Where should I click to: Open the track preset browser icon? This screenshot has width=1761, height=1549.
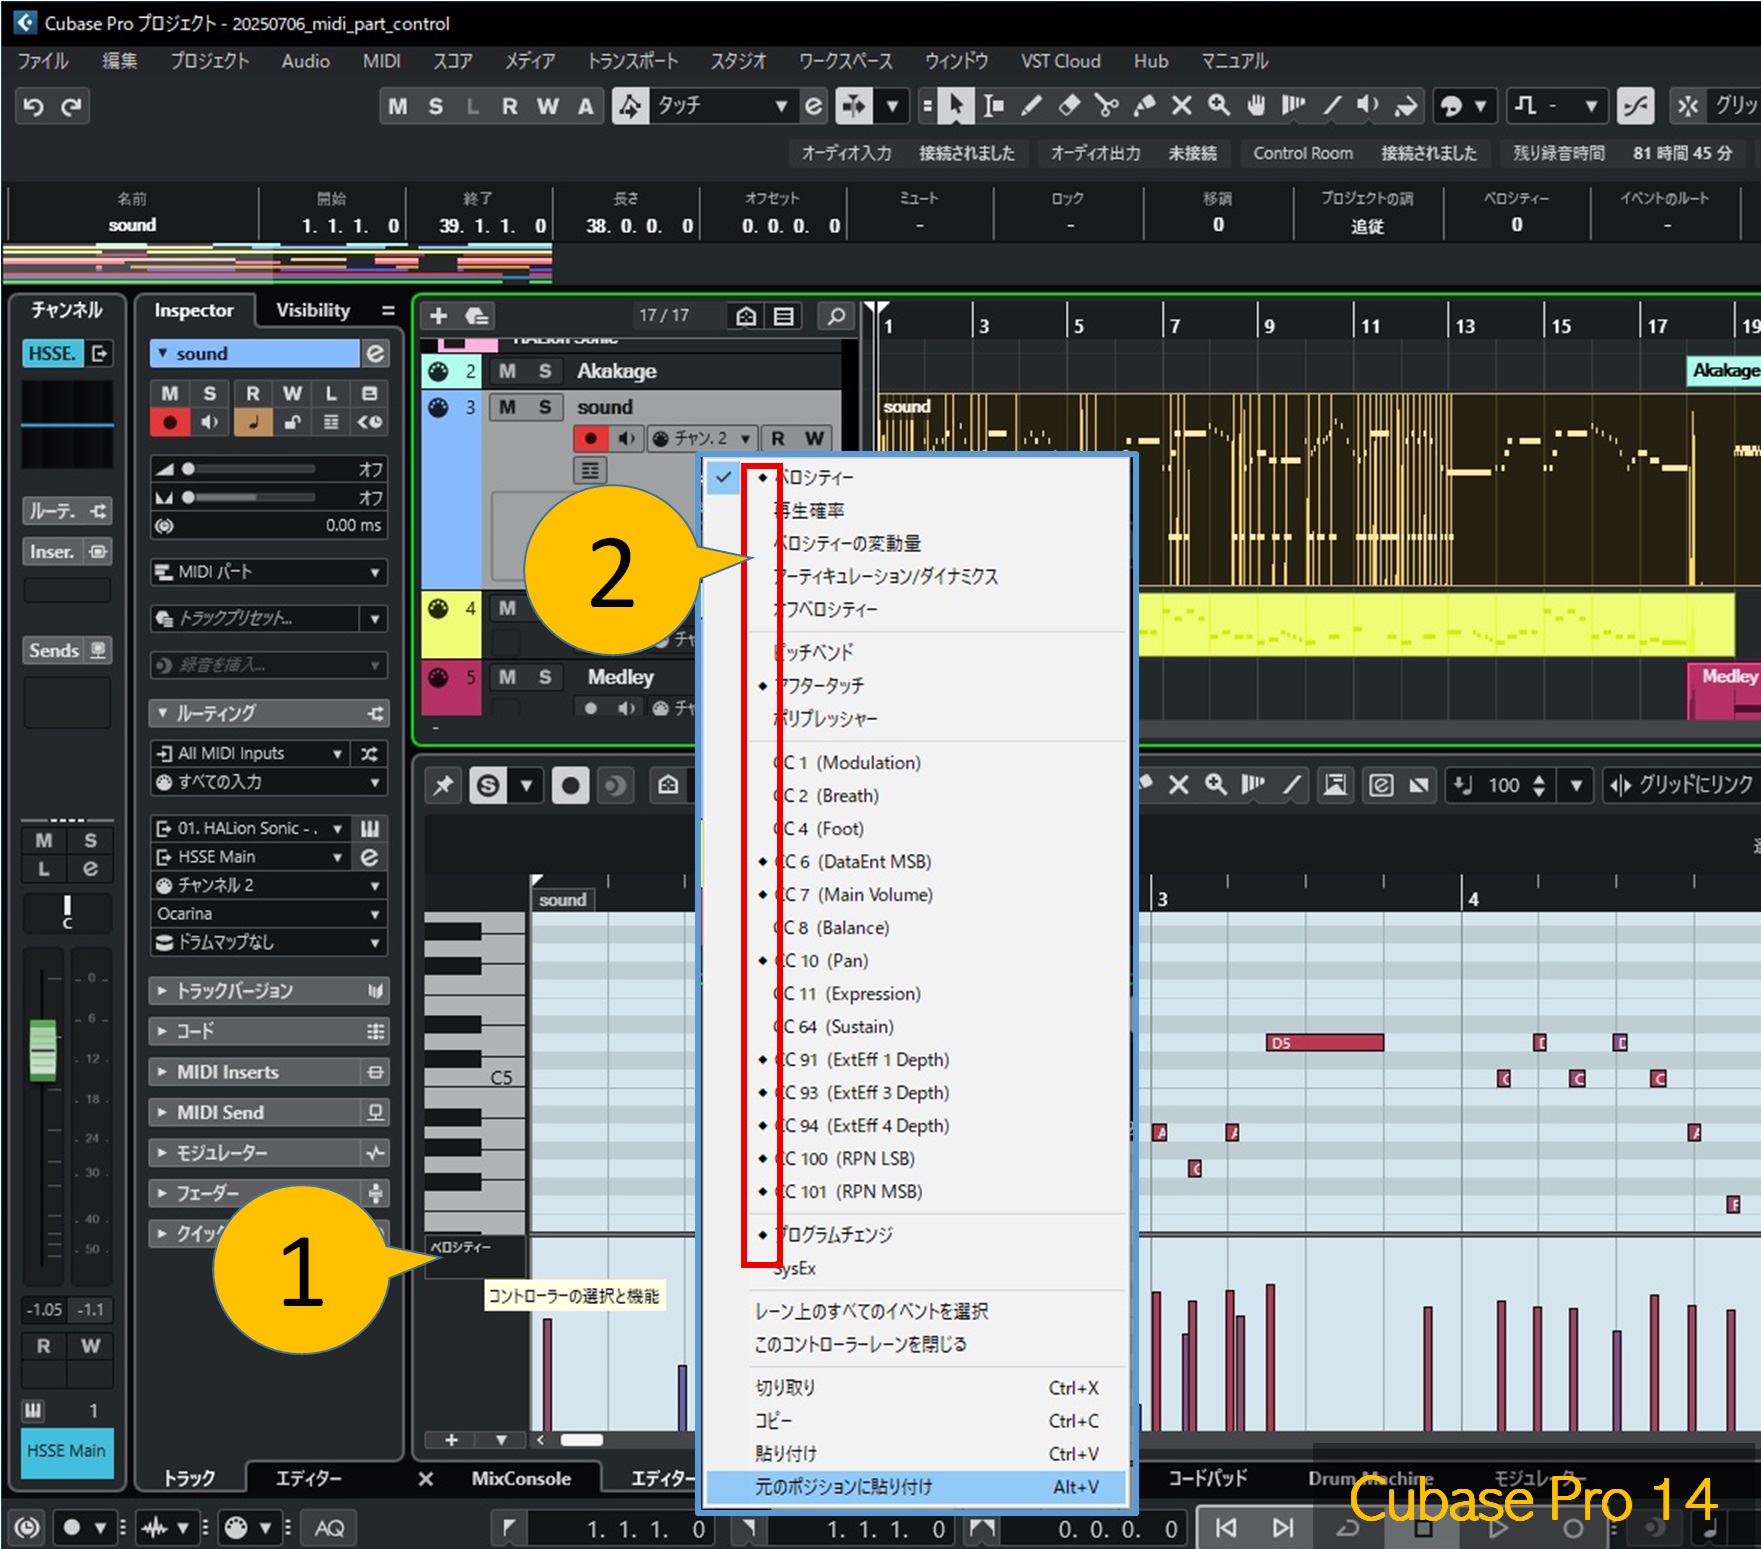click(x=477, y=316)
